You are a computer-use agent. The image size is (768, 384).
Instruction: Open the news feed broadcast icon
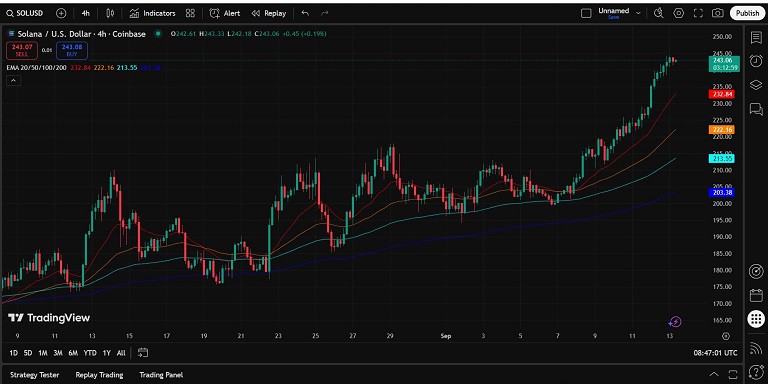[756, 348]
